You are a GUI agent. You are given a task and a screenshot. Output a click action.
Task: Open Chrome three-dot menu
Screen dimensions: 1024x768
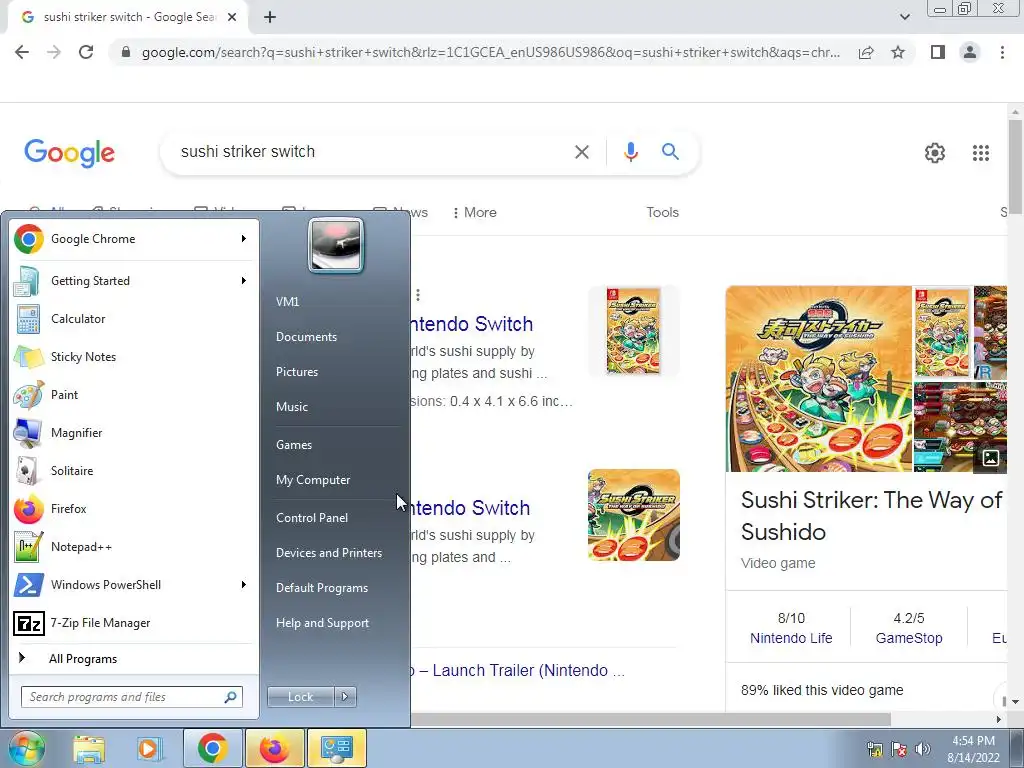point(1002,52)
